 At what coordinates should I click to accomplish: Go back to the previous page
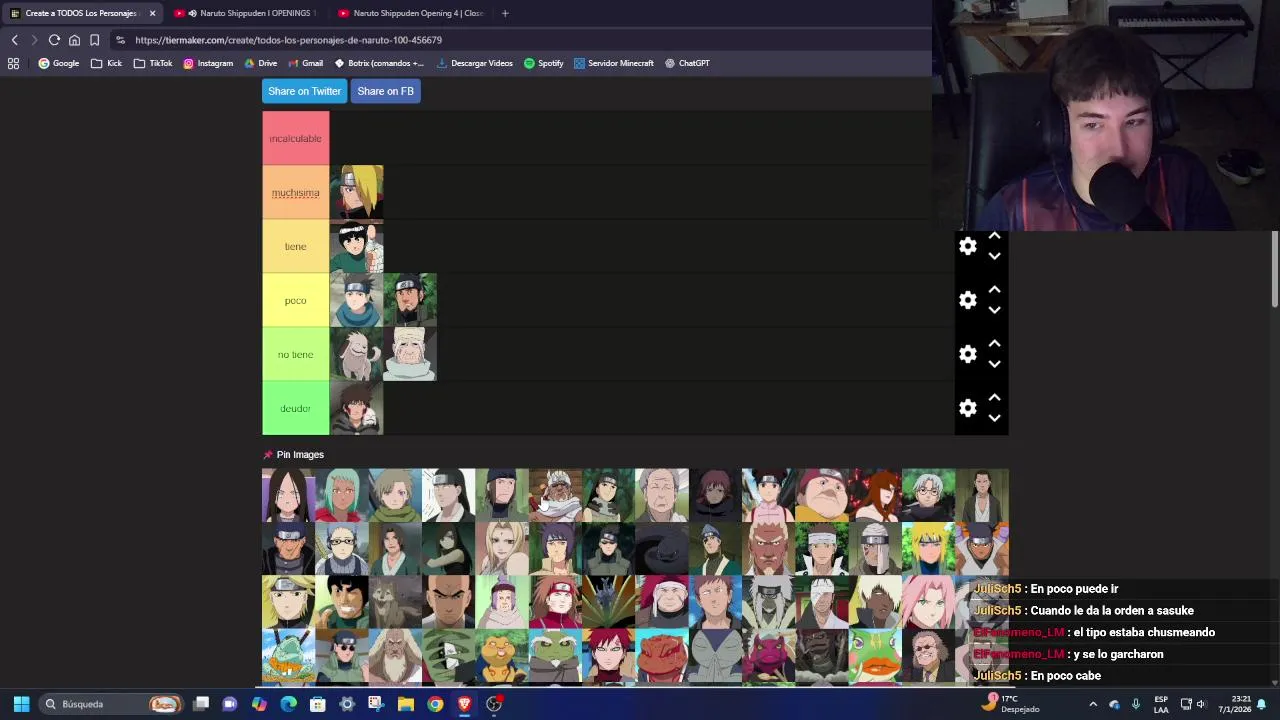(15, 40)
